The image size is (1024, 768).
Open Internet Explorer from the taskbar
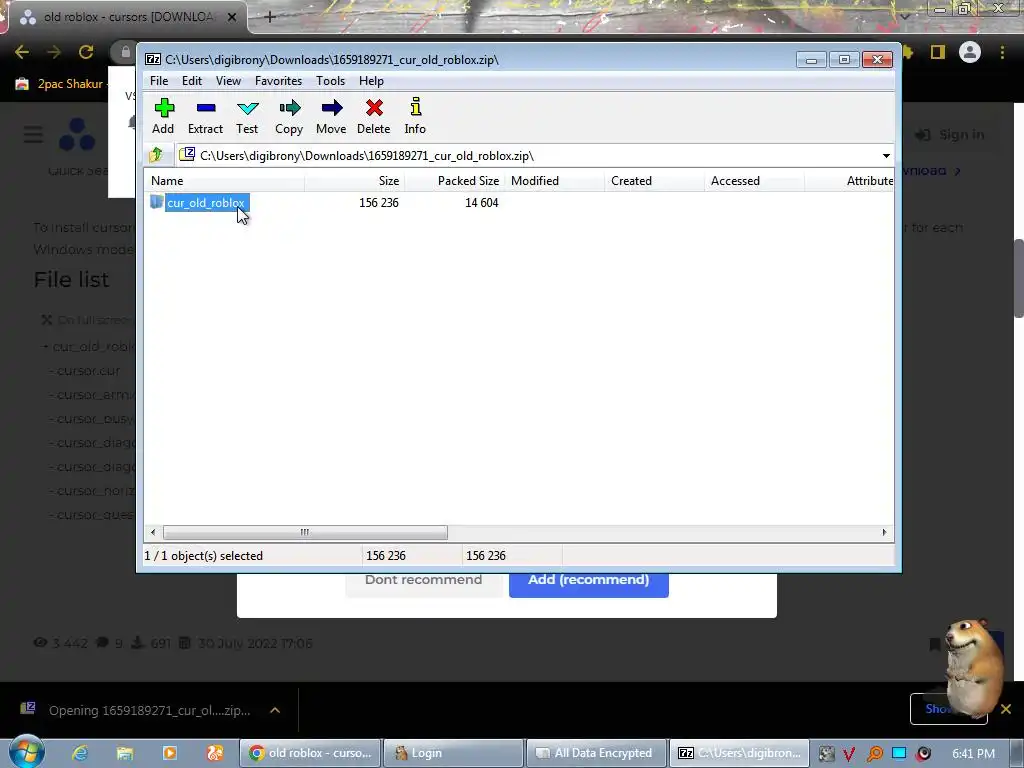pyautogui.click(x=80, y=753)
